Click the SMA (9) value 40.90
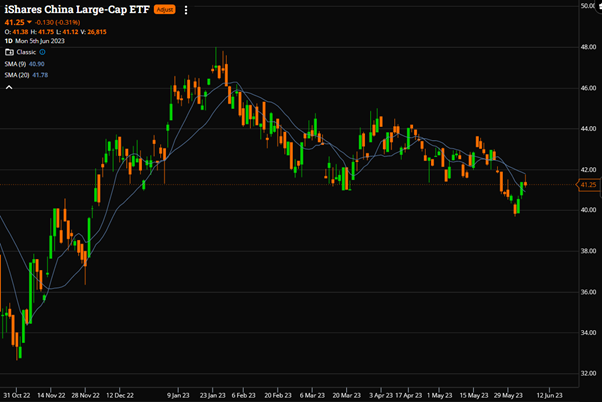This screenshot has height=402, width=602. point(37,64)
